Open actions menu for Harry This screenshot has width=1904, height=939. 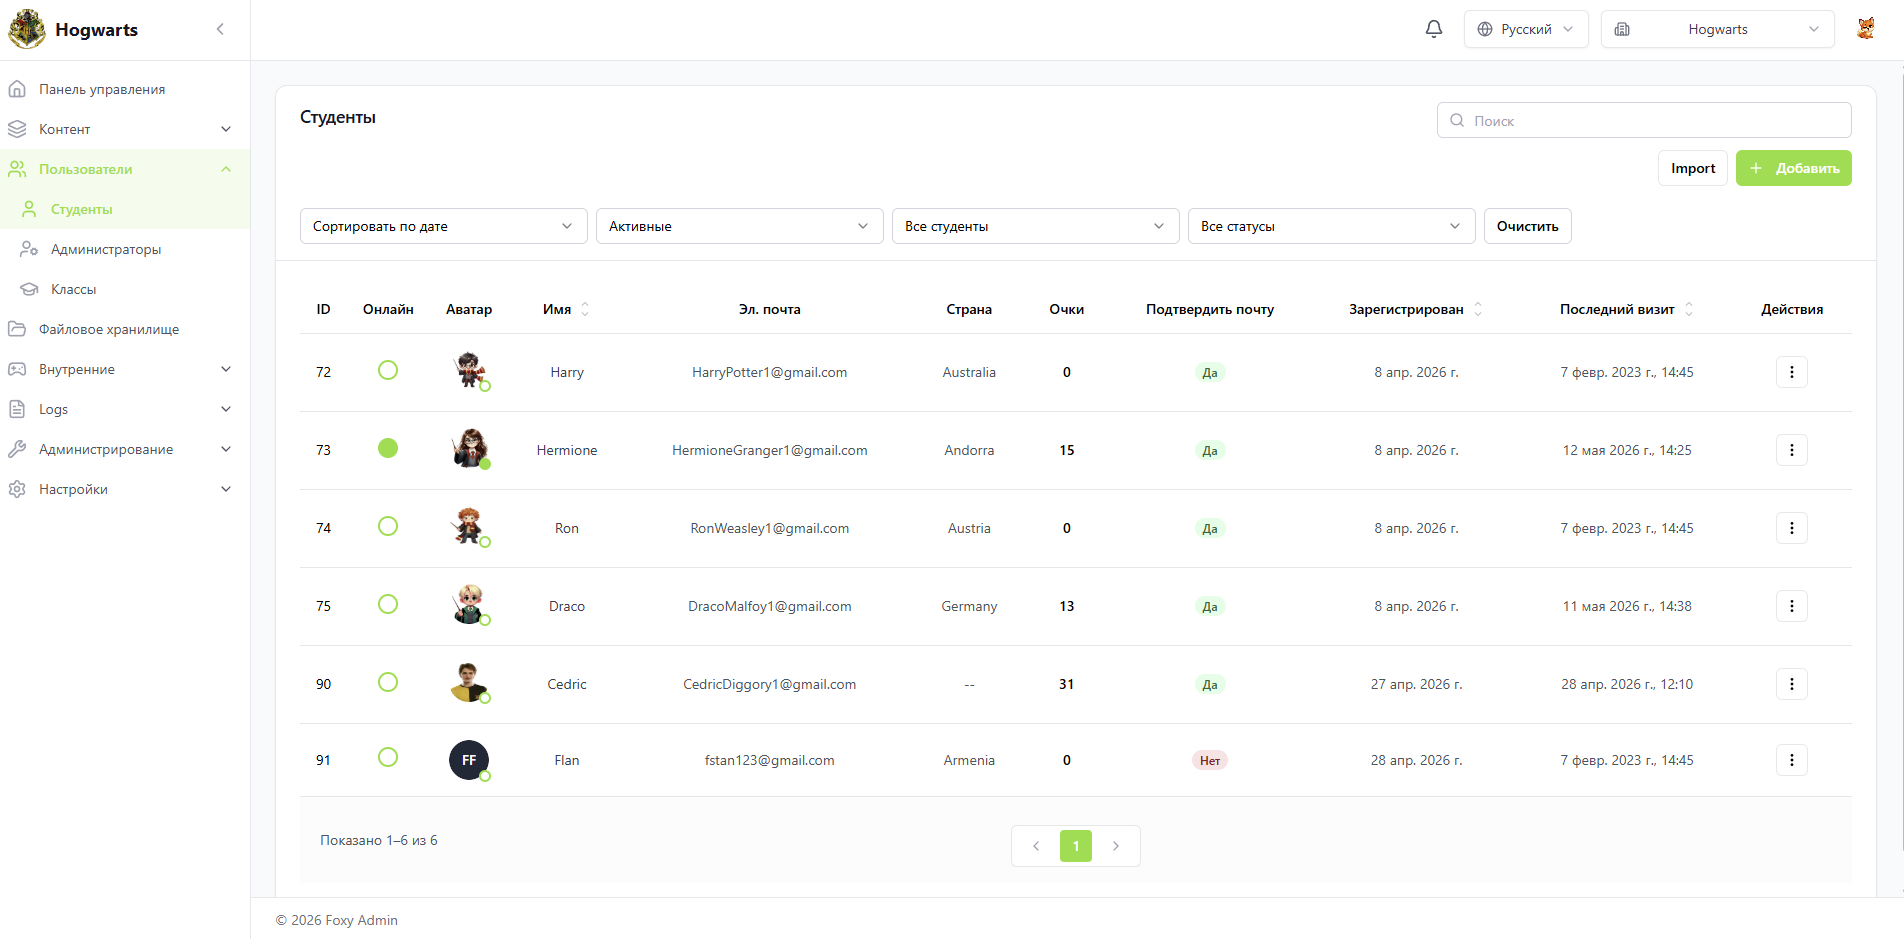1792,372
